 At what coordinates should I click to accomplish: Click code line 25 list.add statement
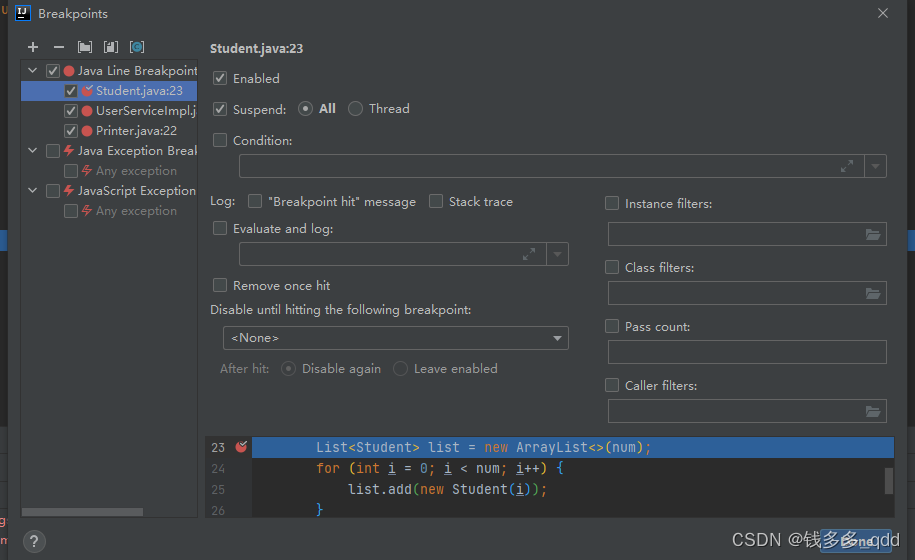tap(448, 489)
